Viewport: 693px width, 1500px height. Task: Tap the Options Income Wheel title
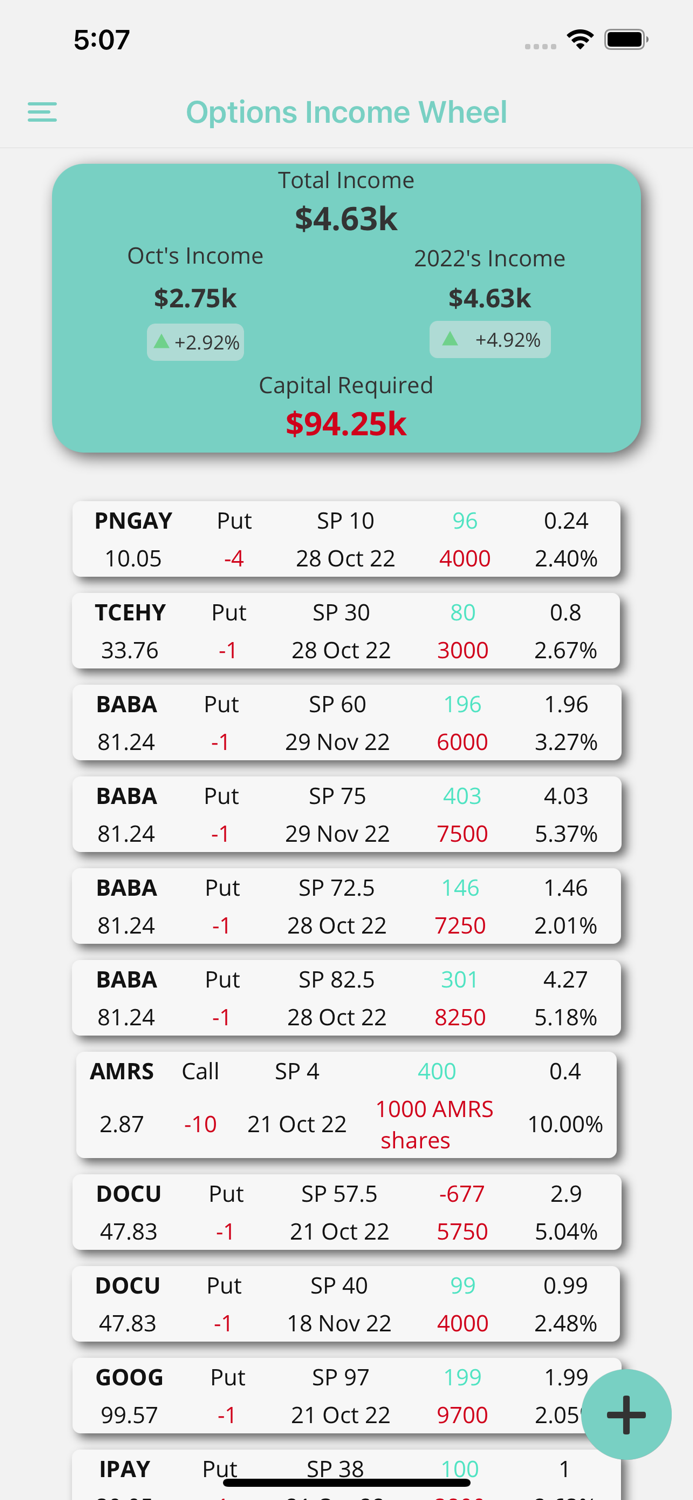346,112
